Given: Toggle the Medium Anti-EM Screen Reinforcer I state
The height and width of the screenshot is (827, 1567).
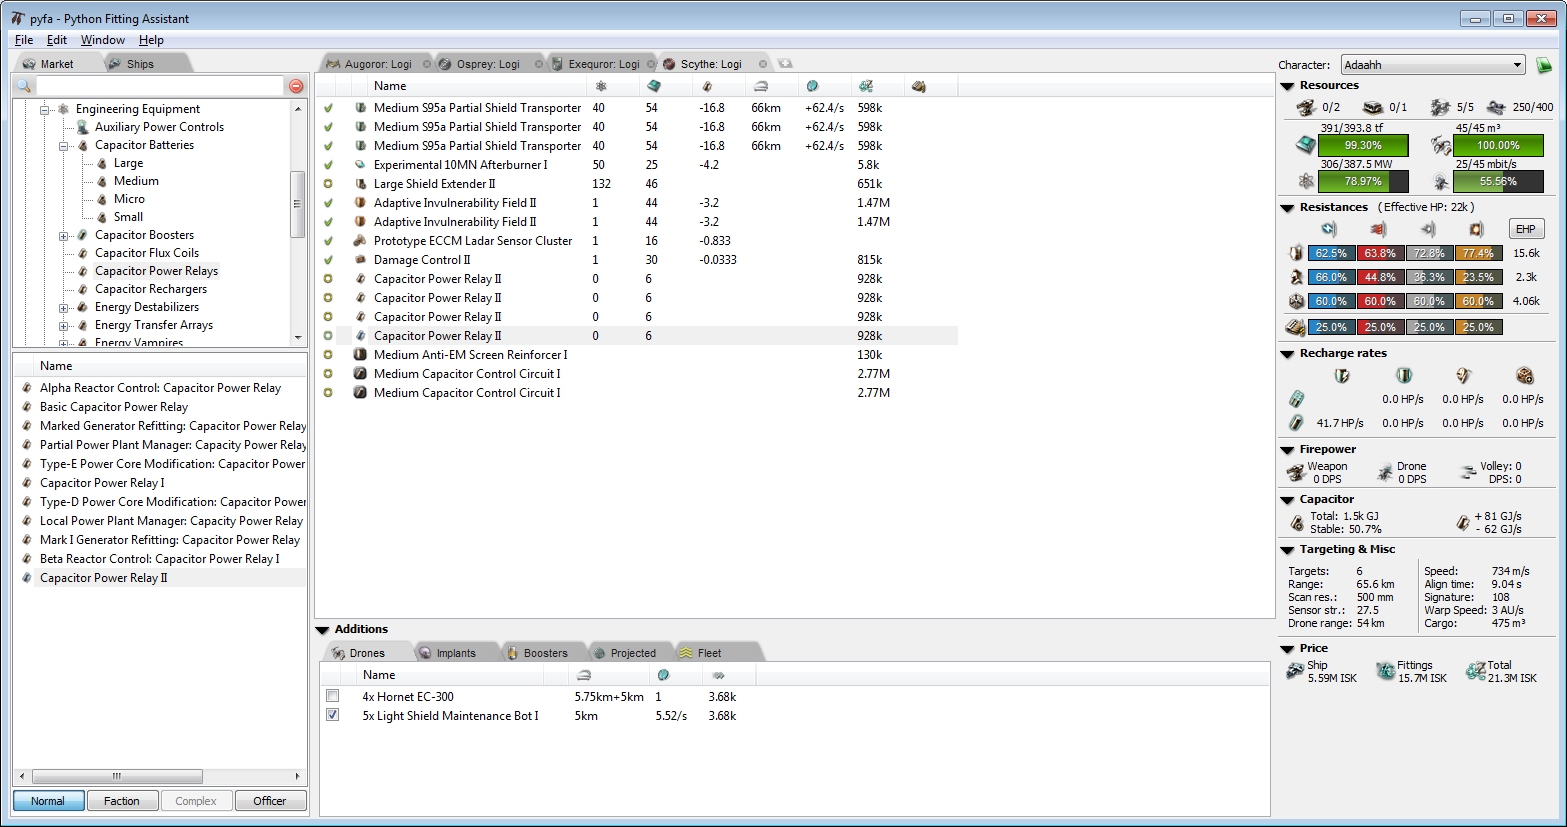Looking at the screenshot, I should tap(328, 355).
